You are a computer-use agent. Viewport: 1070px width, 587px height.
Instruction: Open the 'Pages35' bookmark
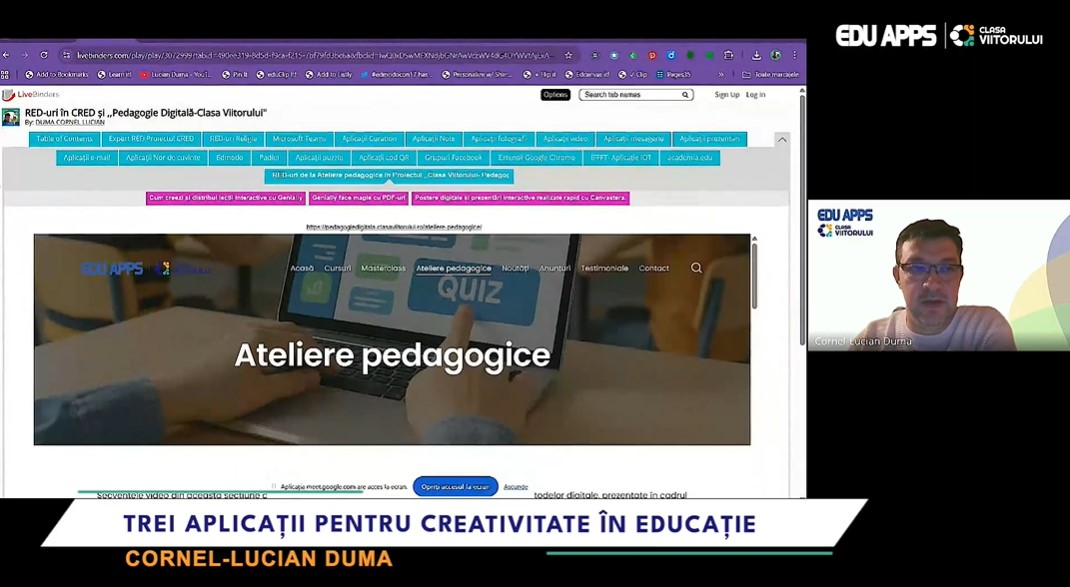pyautogui.click(x=673, y=74)
